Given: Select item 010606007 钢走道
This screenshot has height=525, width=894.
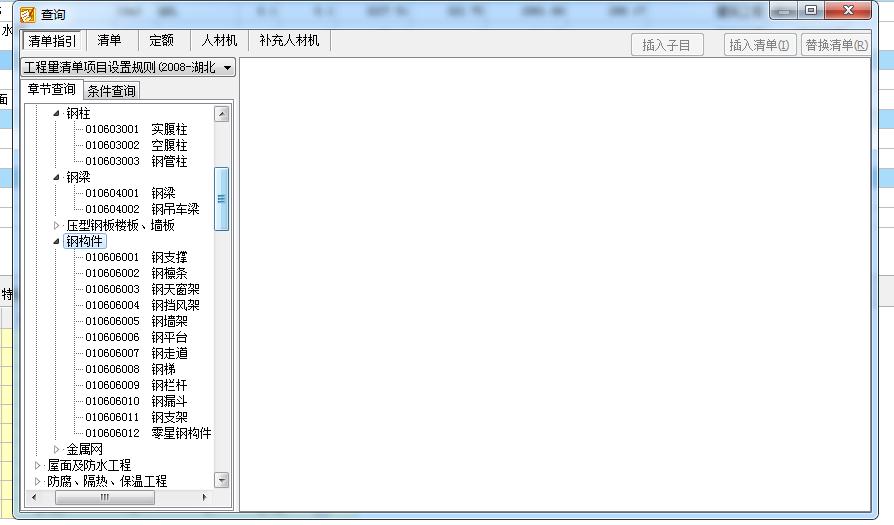Looking at the screenshot, I should (x=136, y=353).
